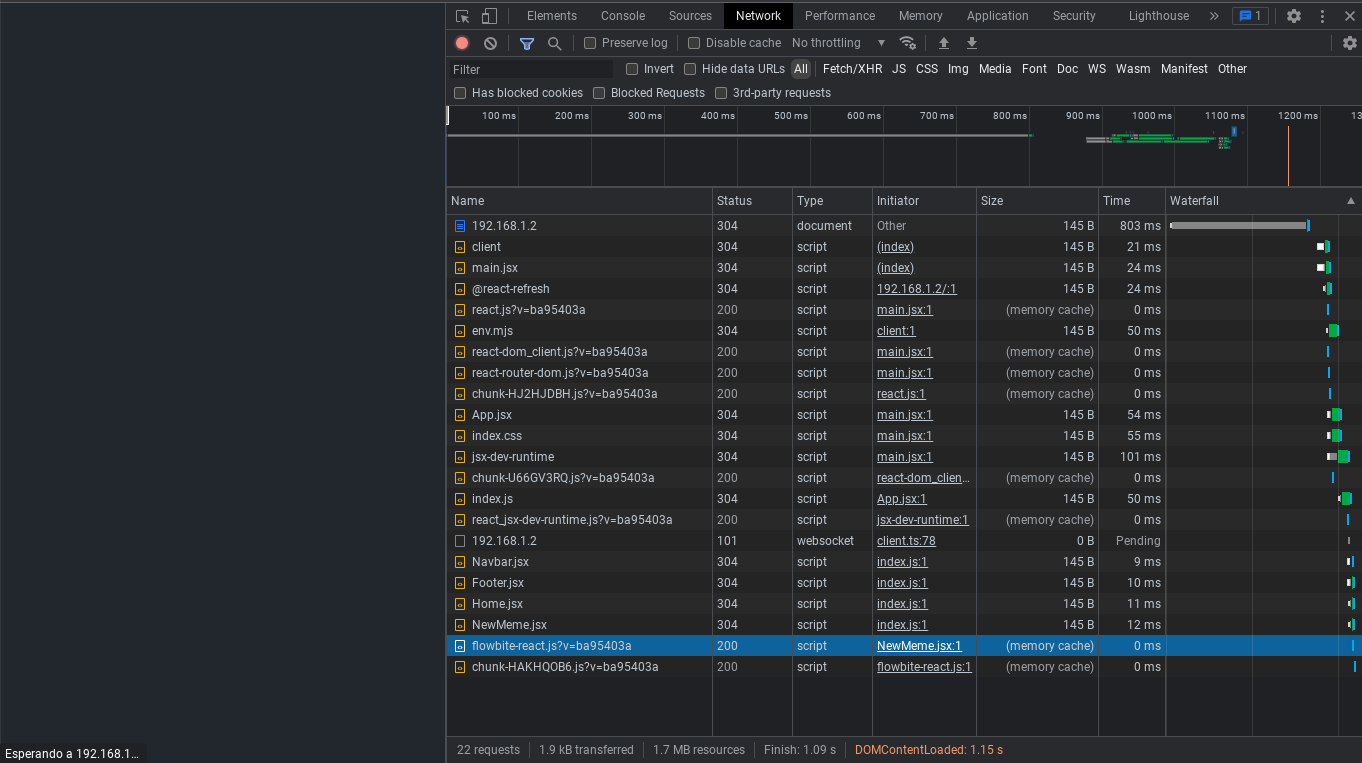Clear the network log with the block icon
Image resolution: width=1362 pixels, height=763 pixels.
pyautogui.click(x=489, y=43)
